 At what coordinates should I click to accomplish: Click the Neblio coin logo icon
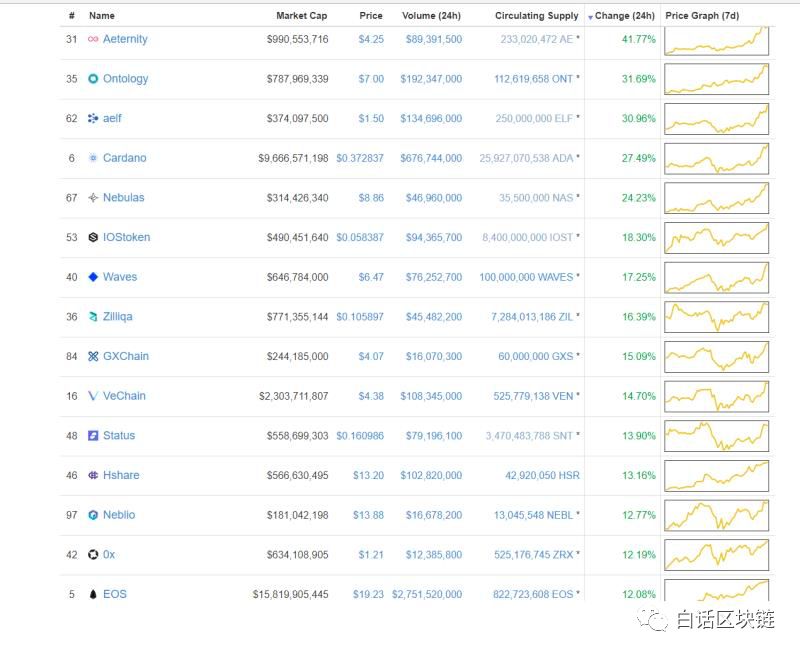93,515
